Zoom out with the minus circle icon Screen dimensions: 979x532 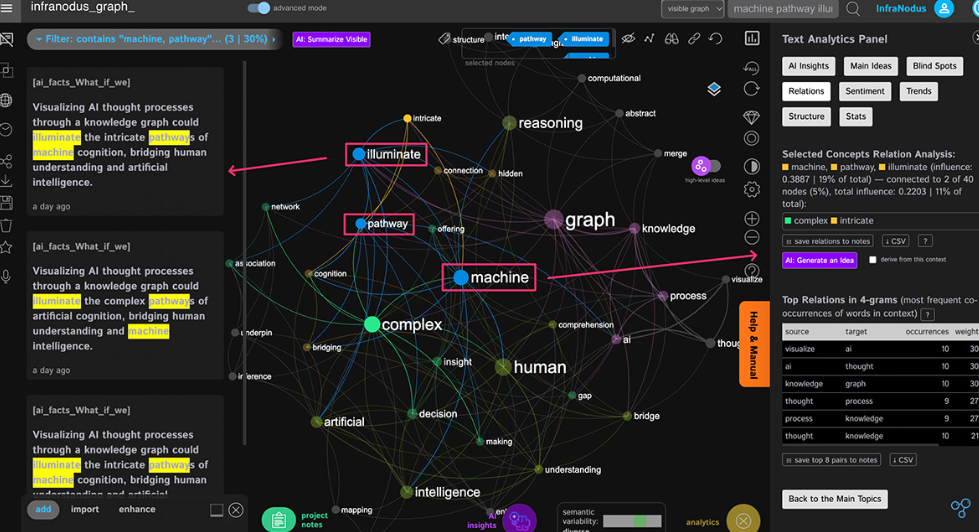pyautogui.click(x=752, y=237)
